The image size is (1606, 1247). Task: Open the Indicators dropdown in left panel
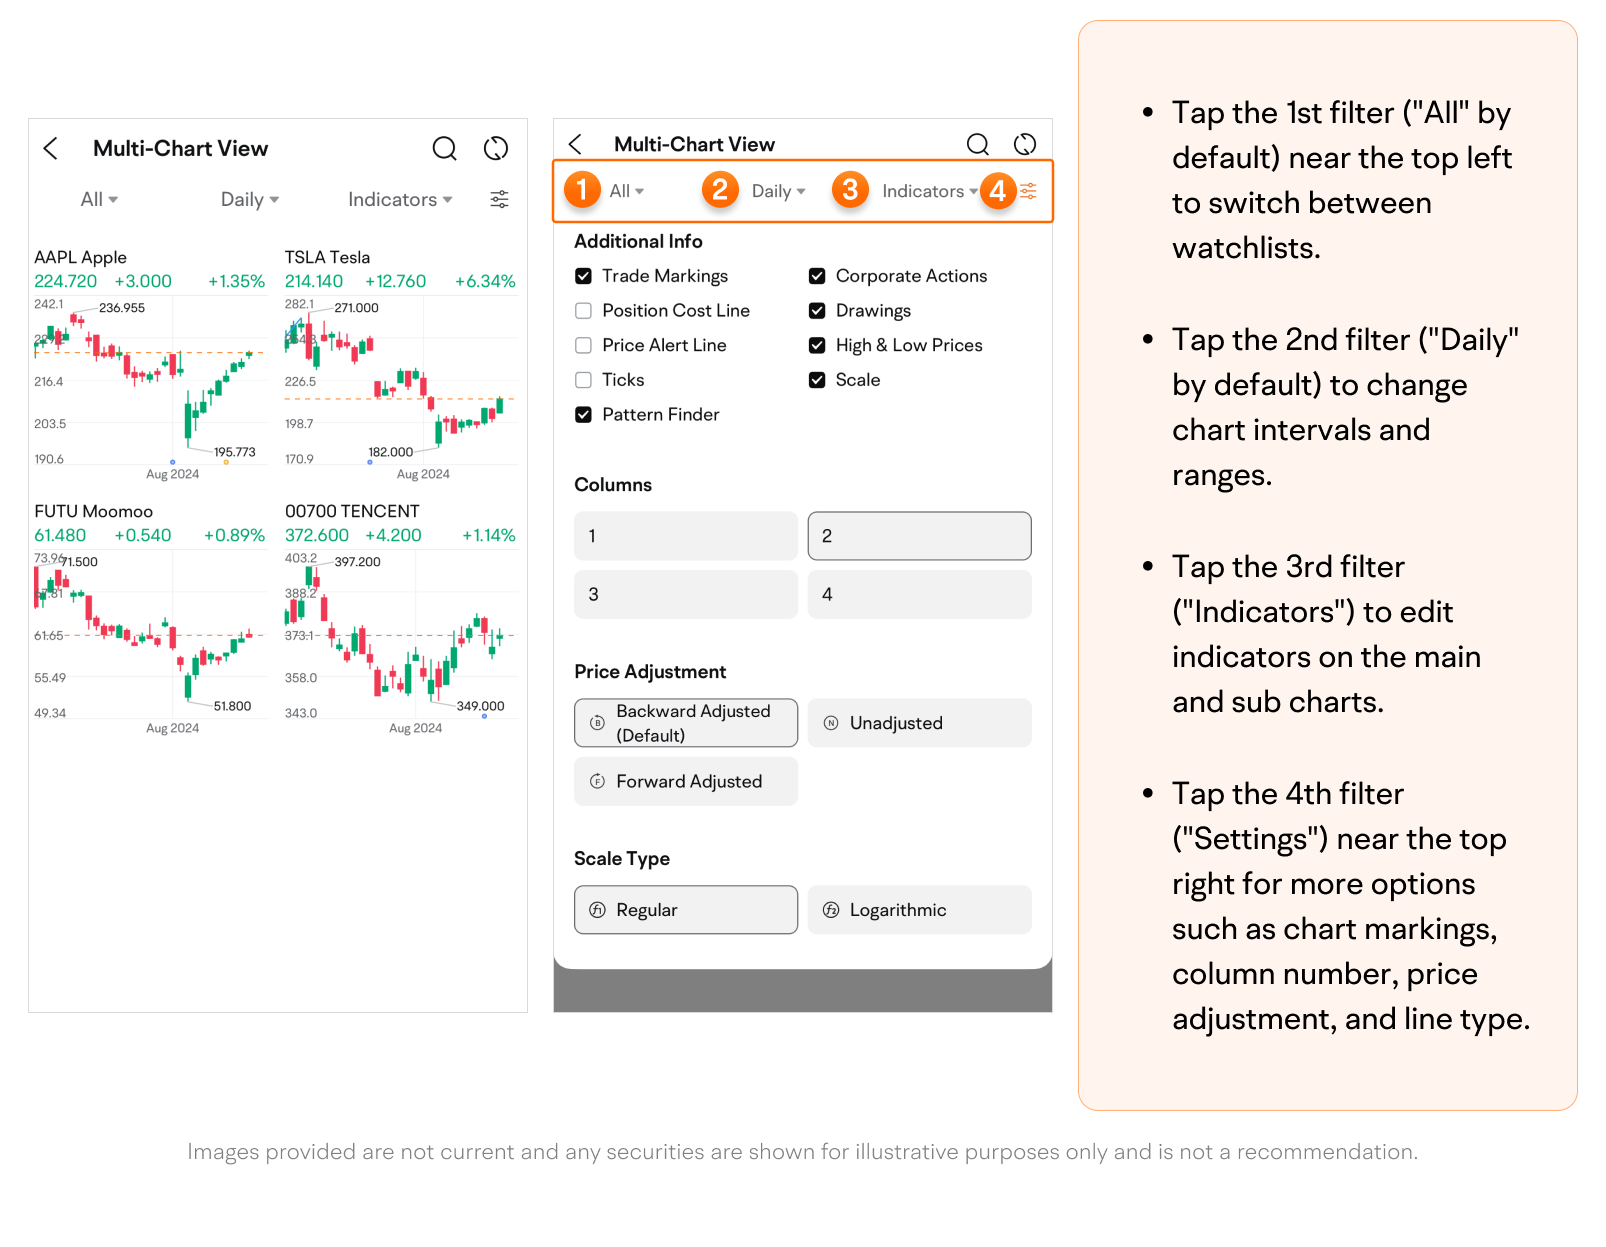click(400, 200)
